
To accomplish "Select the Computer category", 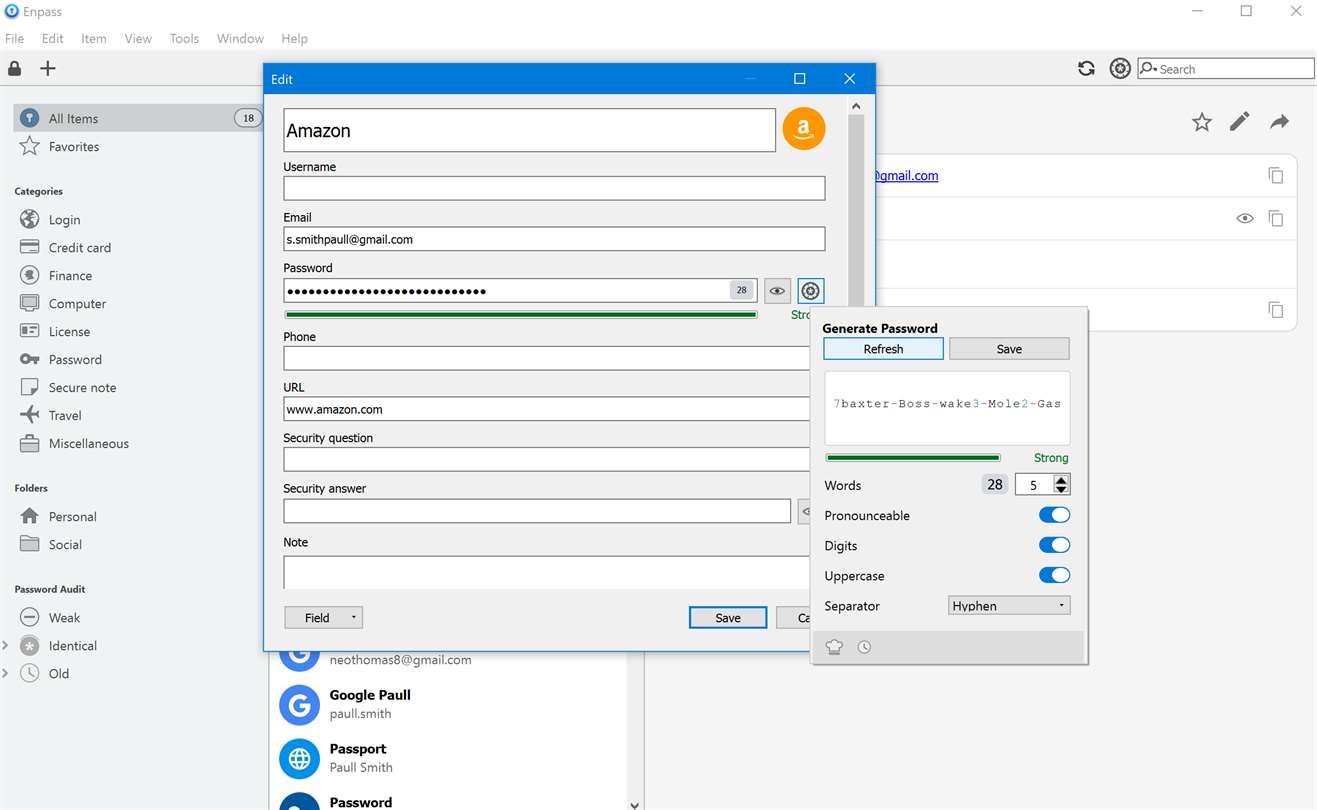I will coord(77,304).
